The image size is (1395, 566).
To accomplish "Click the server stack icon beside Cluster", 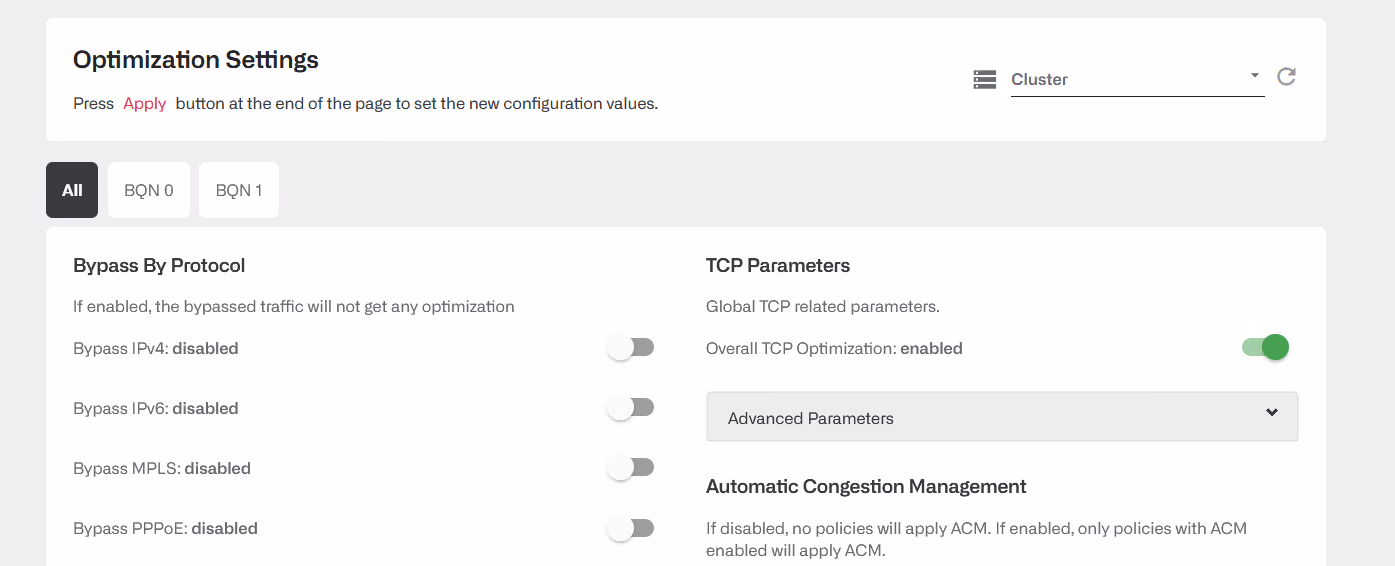I will pyautogui.click(x=985, y=79).
